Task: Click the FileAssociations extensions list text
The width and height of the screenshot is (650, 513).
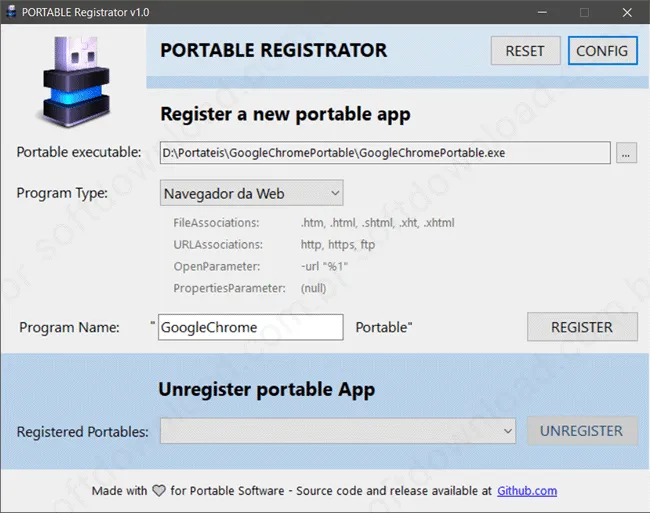Action: coord(378,223)
